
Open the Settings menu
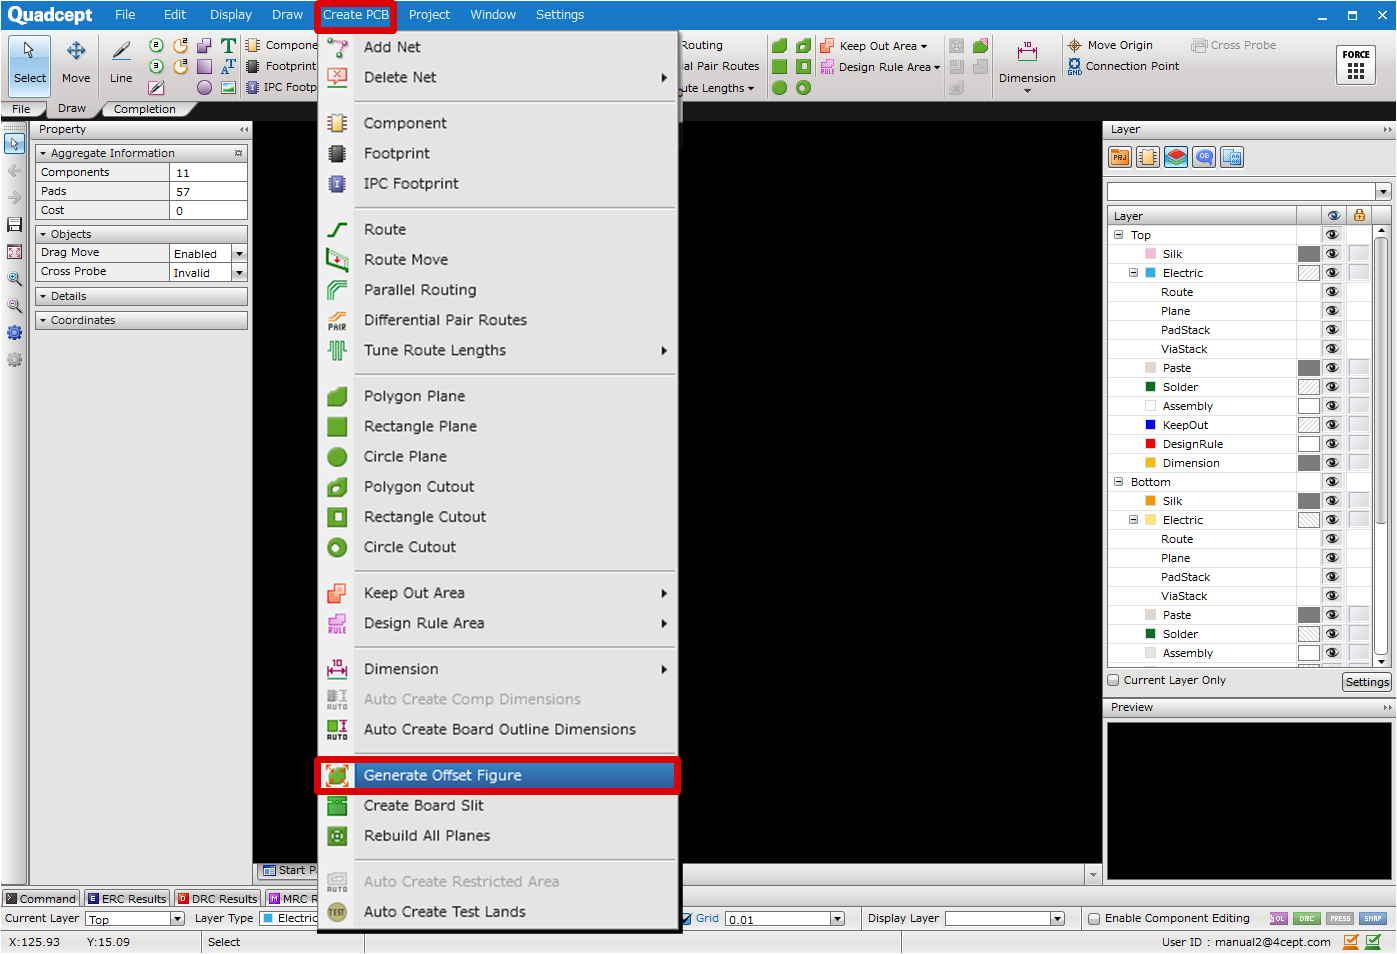(x=560, y=15)
